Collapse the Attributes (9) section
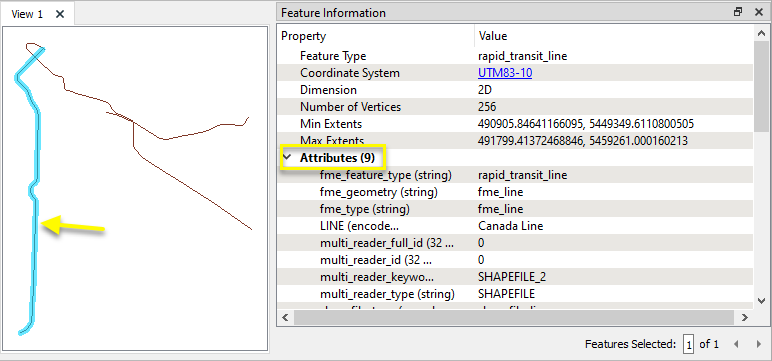 [x=287, y=158]
